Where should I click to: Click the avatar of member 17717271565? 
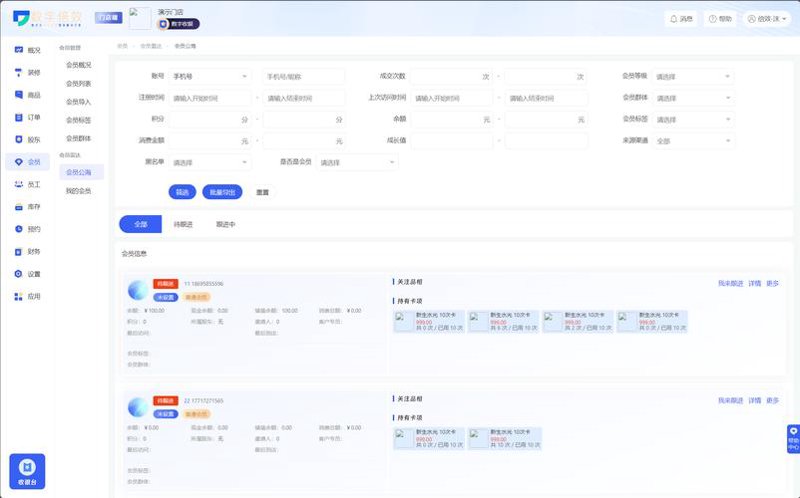[x=138, y=407]
